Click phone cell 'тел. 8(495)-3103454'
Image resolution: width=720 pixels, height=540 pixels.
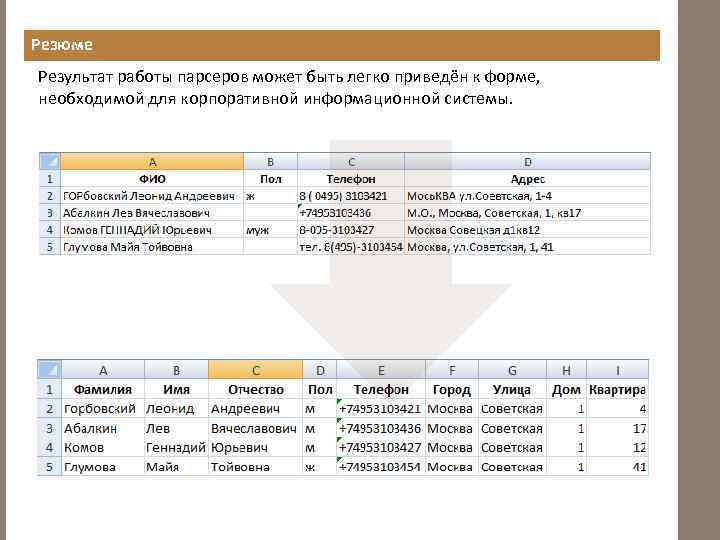(x=351, y=247)
